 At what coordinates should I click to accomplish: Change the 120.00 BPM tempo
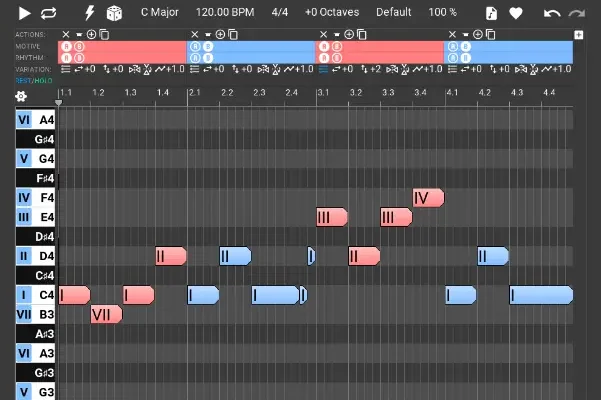[x=225, y=13]
